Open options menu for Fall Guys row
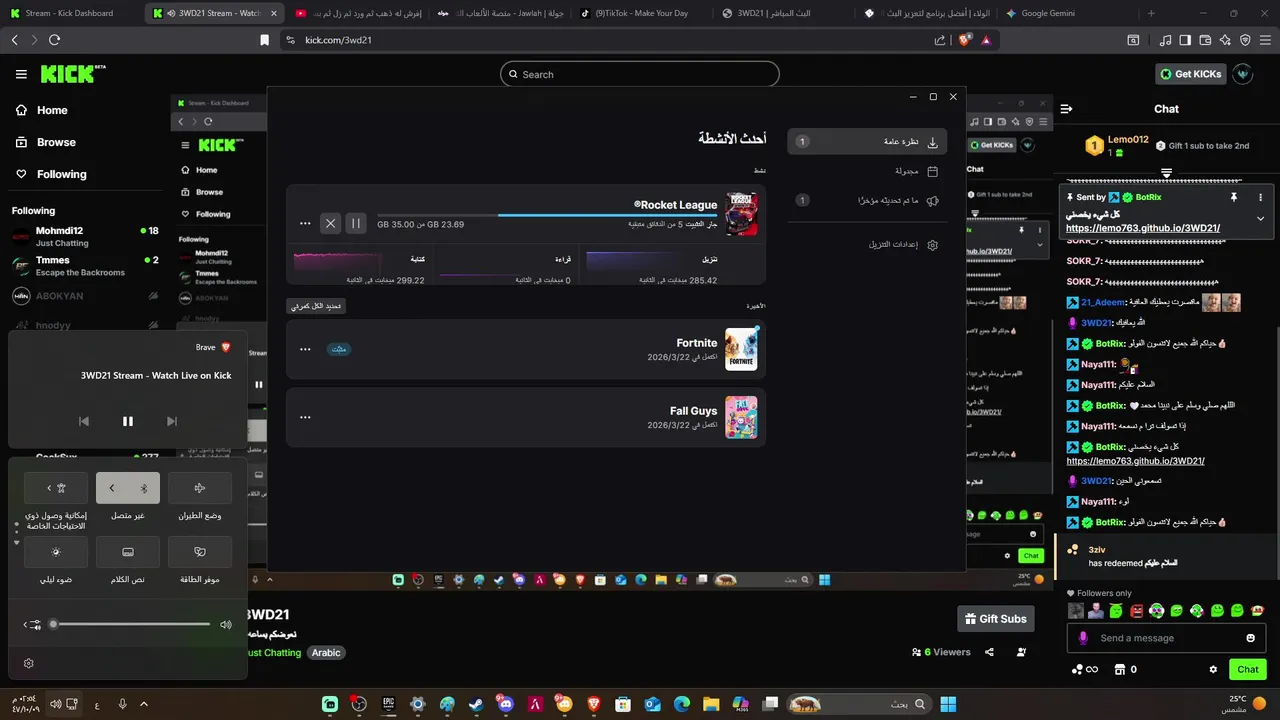The image size is (1280, 720). [x=305, y=417]
